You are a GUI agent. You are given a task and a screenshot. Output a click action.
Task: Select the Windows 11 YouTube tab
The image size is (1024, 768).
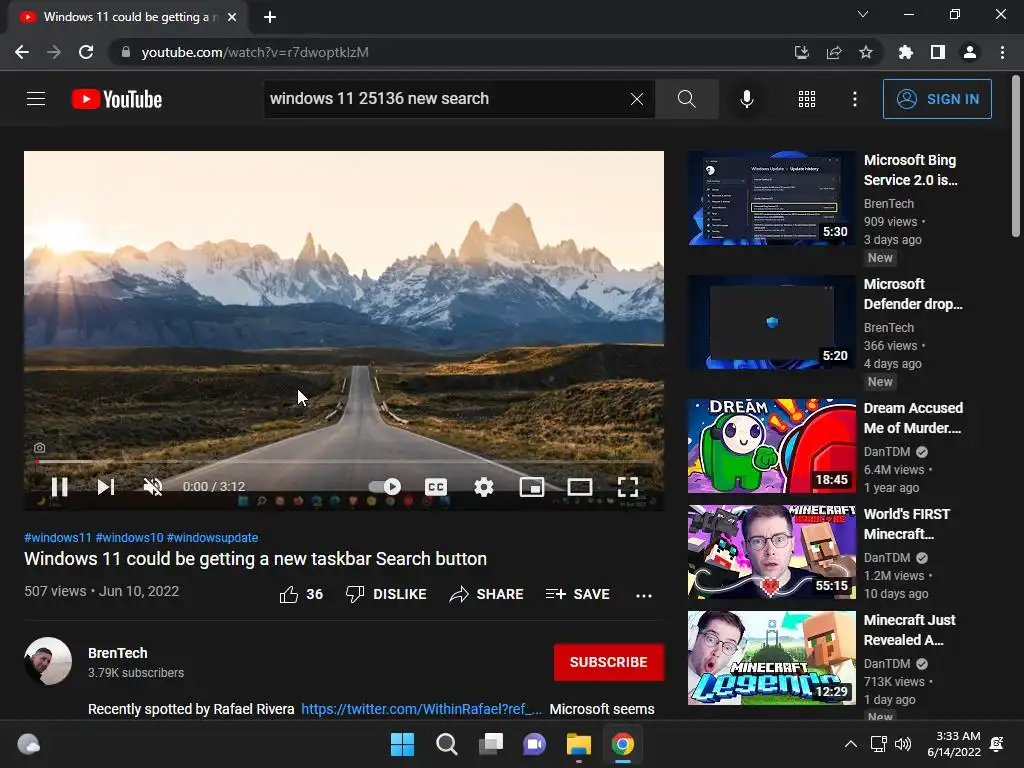126,17
